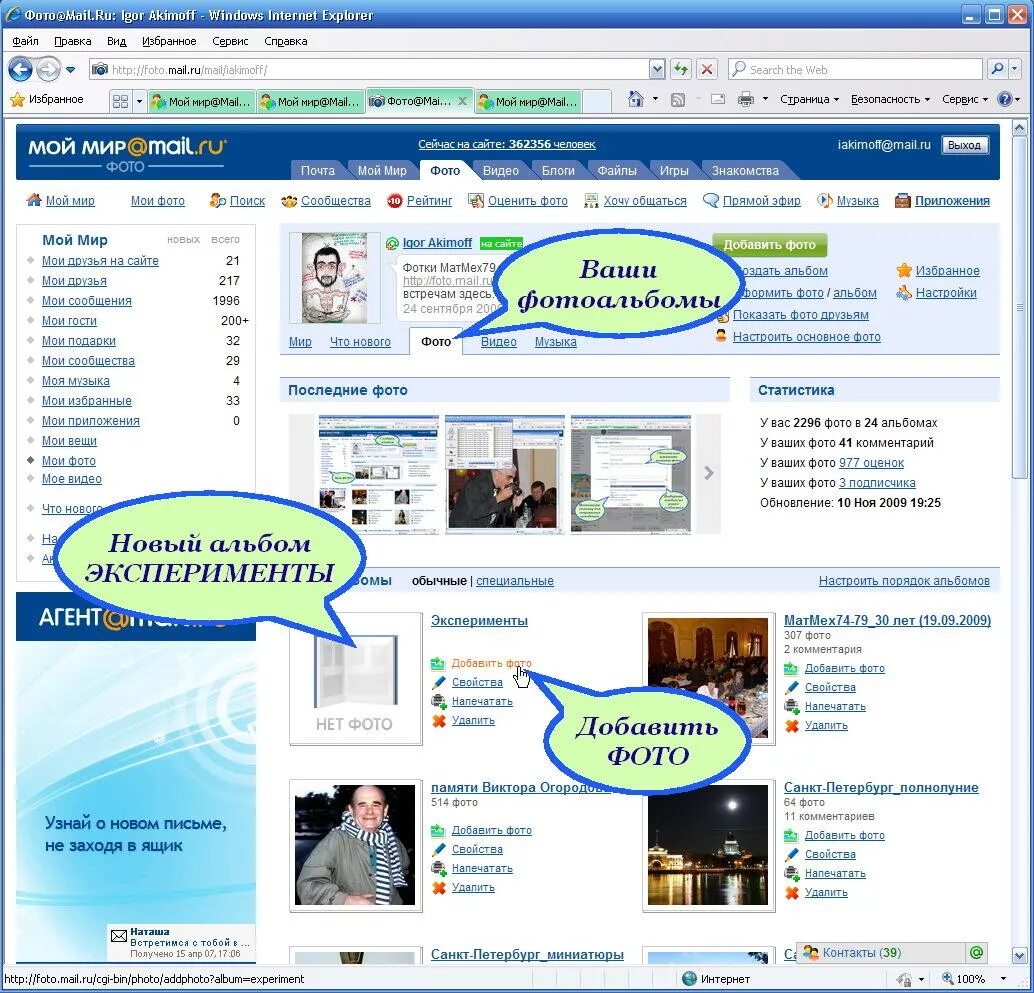The width and height of the screenshot is (1034, 993).
Task: Click the Что нового profile sub-tab
Action: 360,342
